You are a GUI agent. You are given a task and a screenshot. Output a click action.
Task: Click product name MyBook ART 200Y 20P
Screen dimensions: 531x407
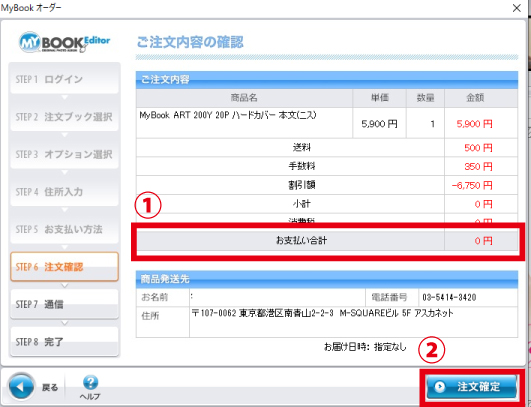tap(228, 115)
